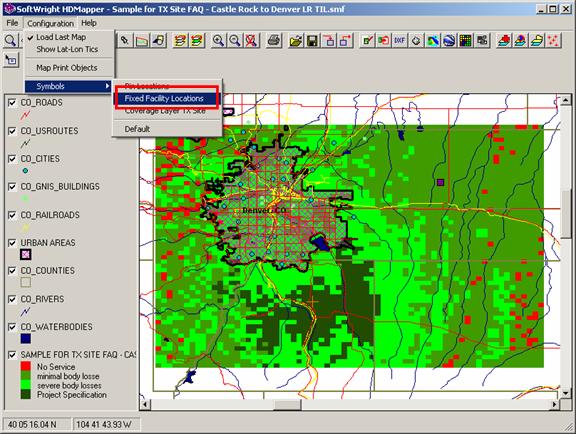Click the yellow layer stack toolbar icon
The image size is (576, 434).
(537, 40)
